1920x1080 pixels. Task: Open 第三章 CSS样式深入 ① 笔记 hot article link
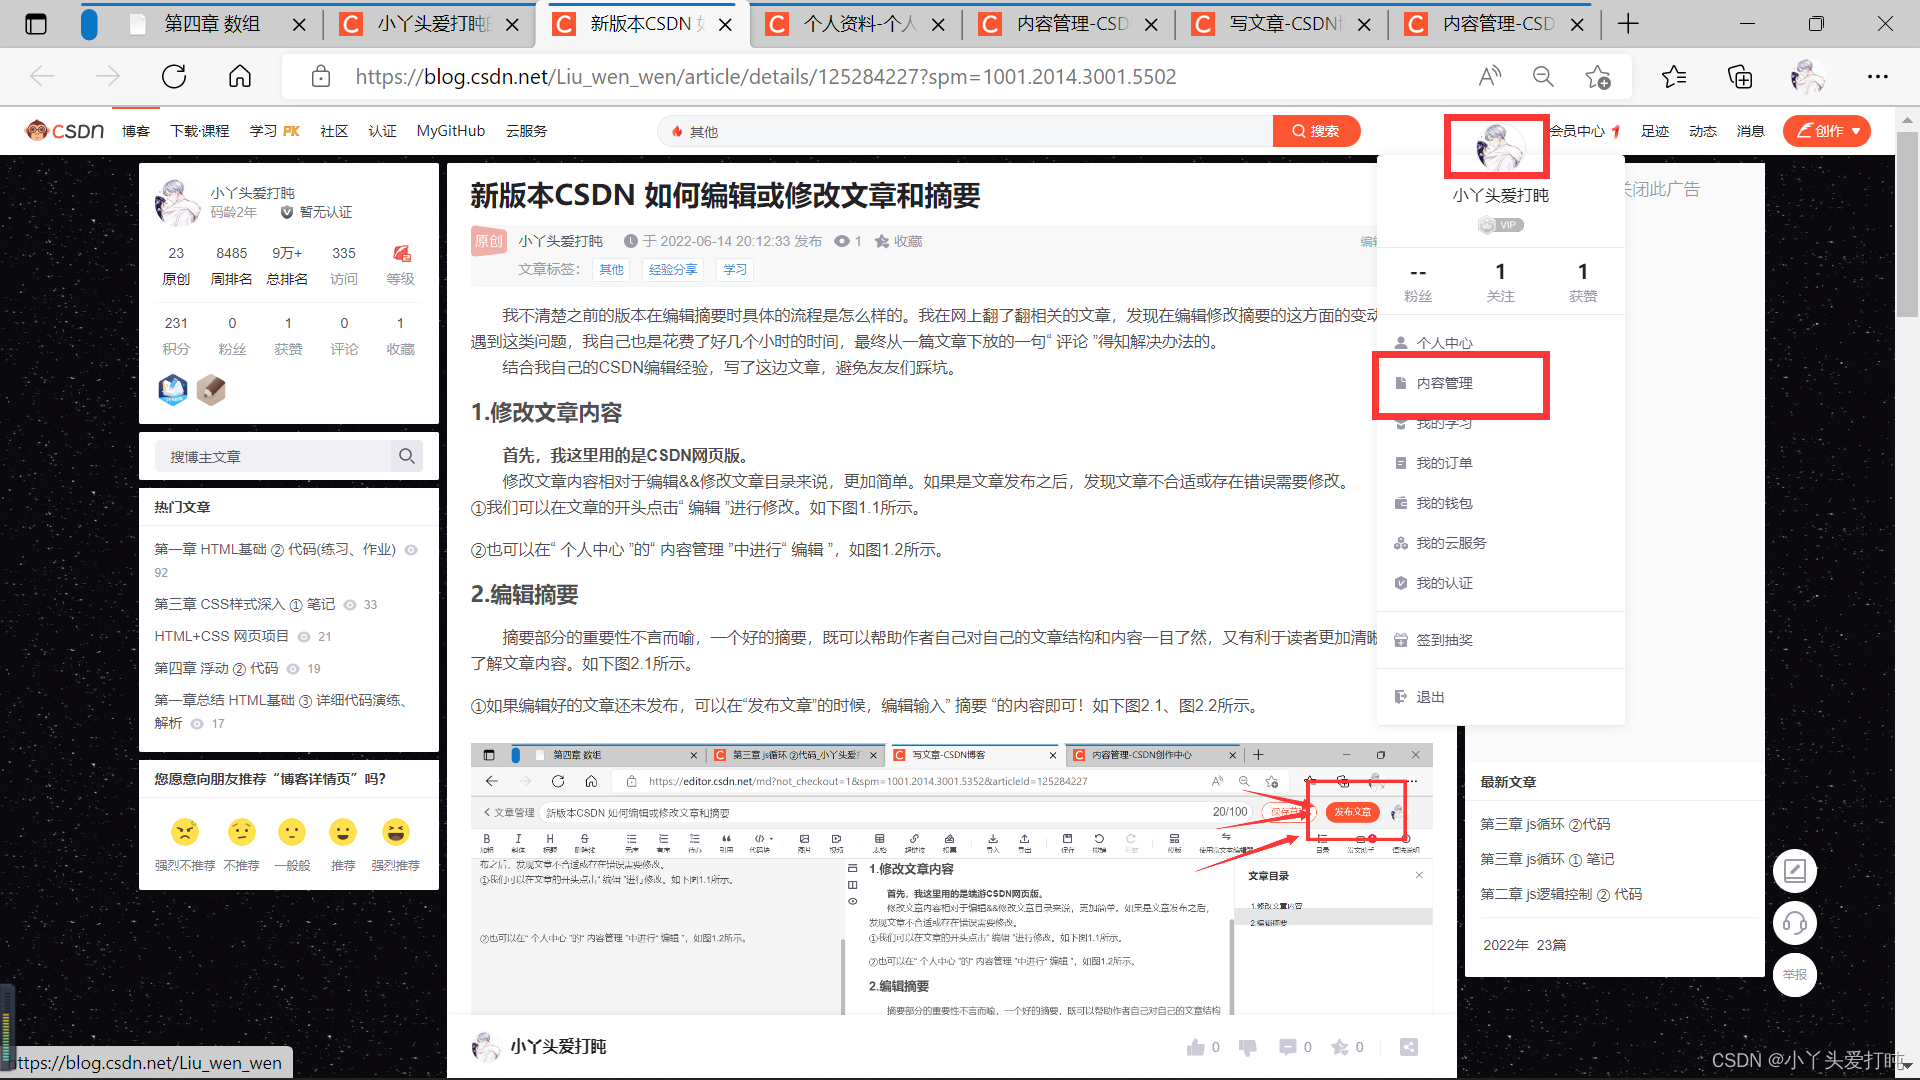(244, 604)
